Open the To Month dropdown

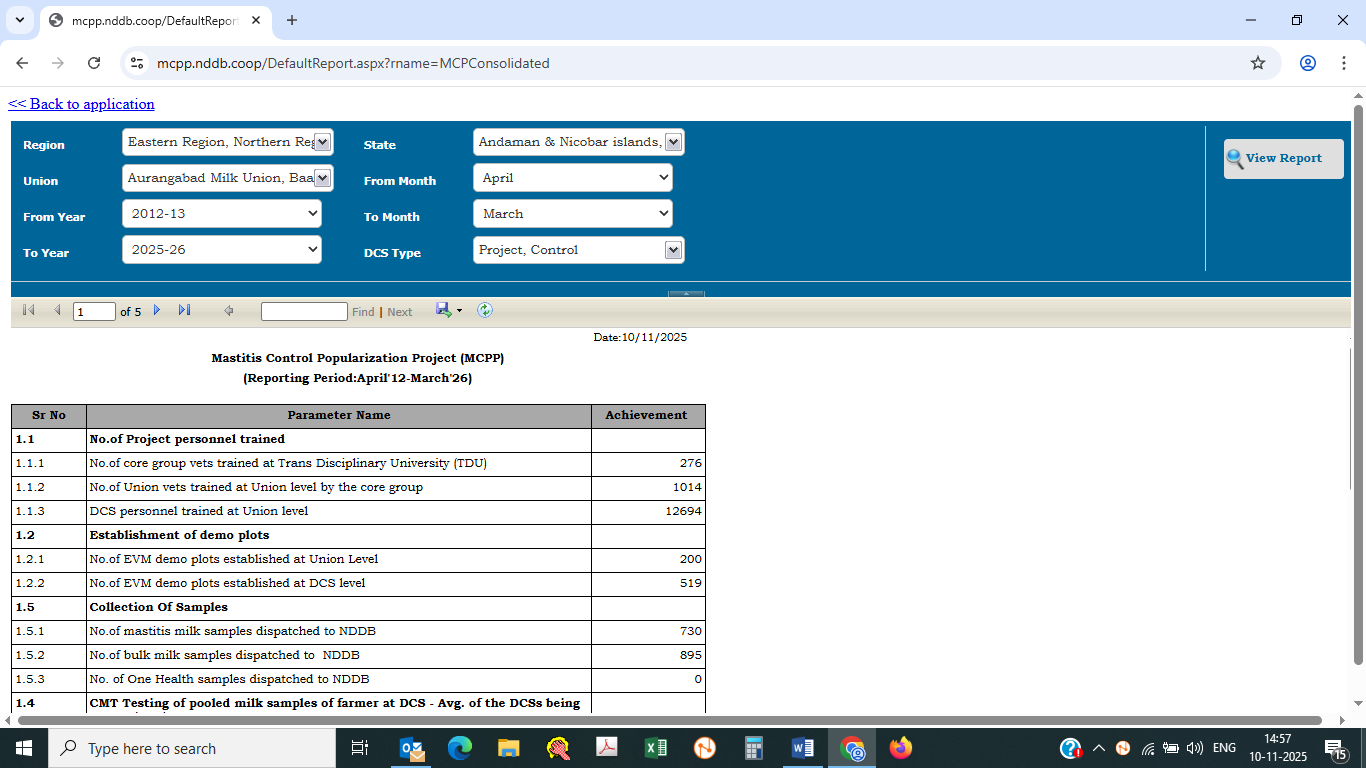572,214
